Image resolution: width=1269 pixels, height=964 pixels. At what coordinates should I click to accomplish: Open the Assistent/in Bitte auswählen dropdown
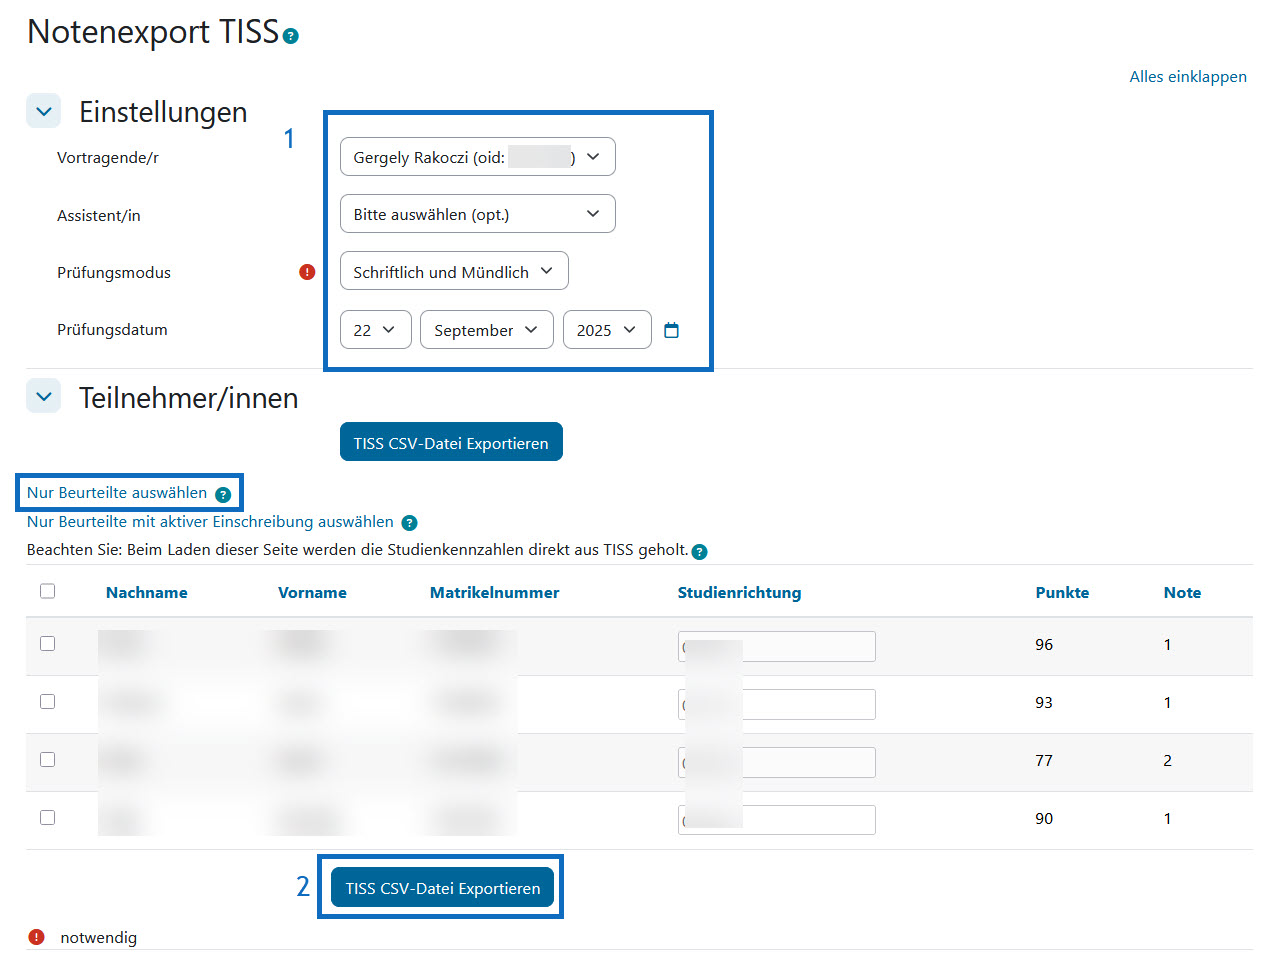[x=477, y=214]
